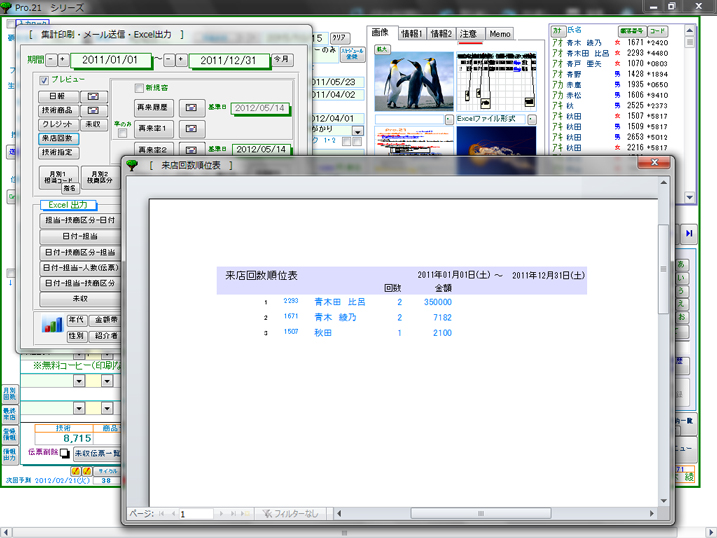The width and height of the screenshot is (717, 538).
Task: Toggle the 率のみ checkbox
Action: click(122, 133)
